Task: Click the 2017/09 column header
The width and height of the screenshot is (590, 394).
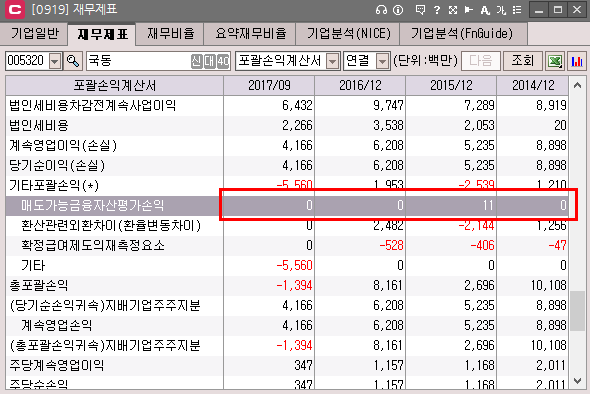Action: 269,85
